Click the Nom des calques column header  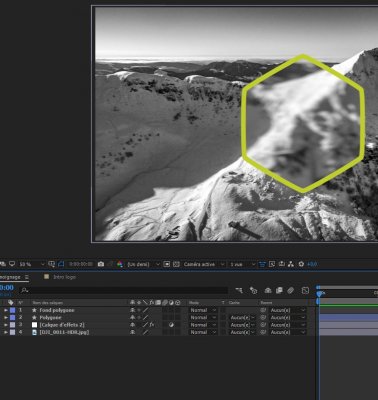coord(47,303)
